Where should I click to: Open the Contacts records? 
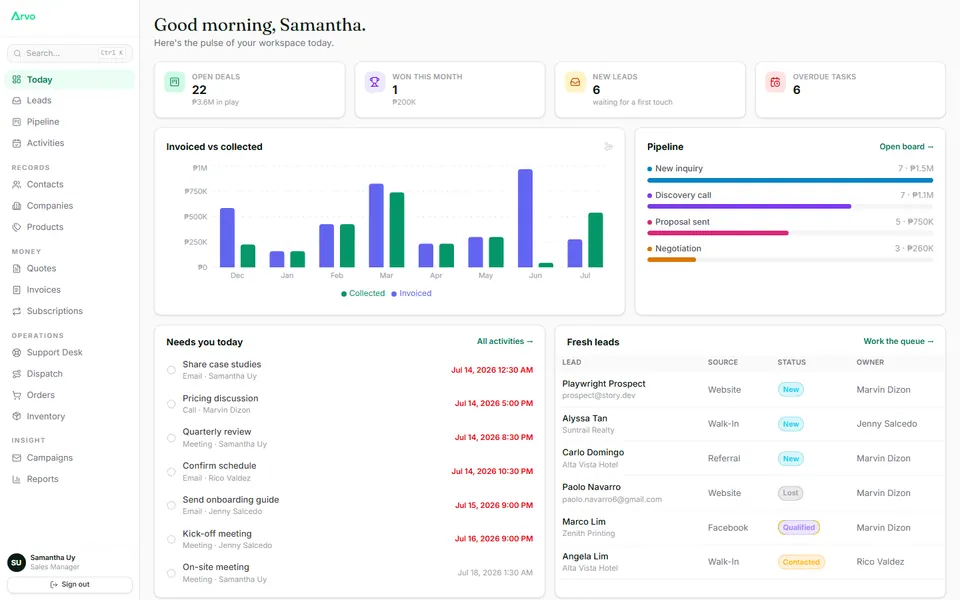[x=70, y=184]
